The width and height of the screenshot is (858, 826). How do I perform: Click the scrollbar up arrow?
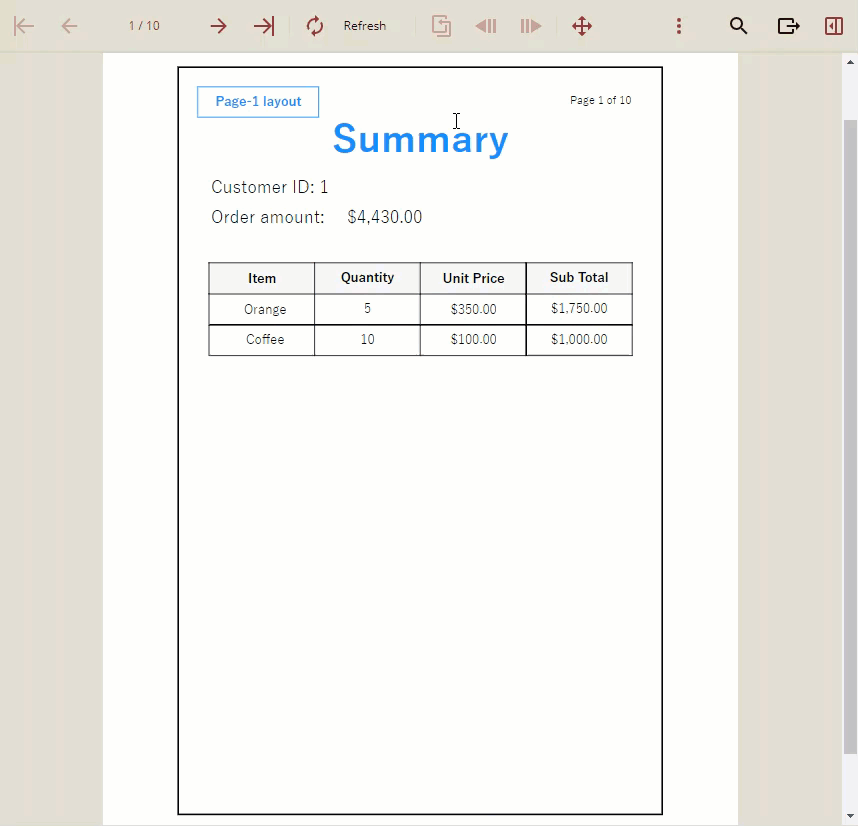[850, 62]
